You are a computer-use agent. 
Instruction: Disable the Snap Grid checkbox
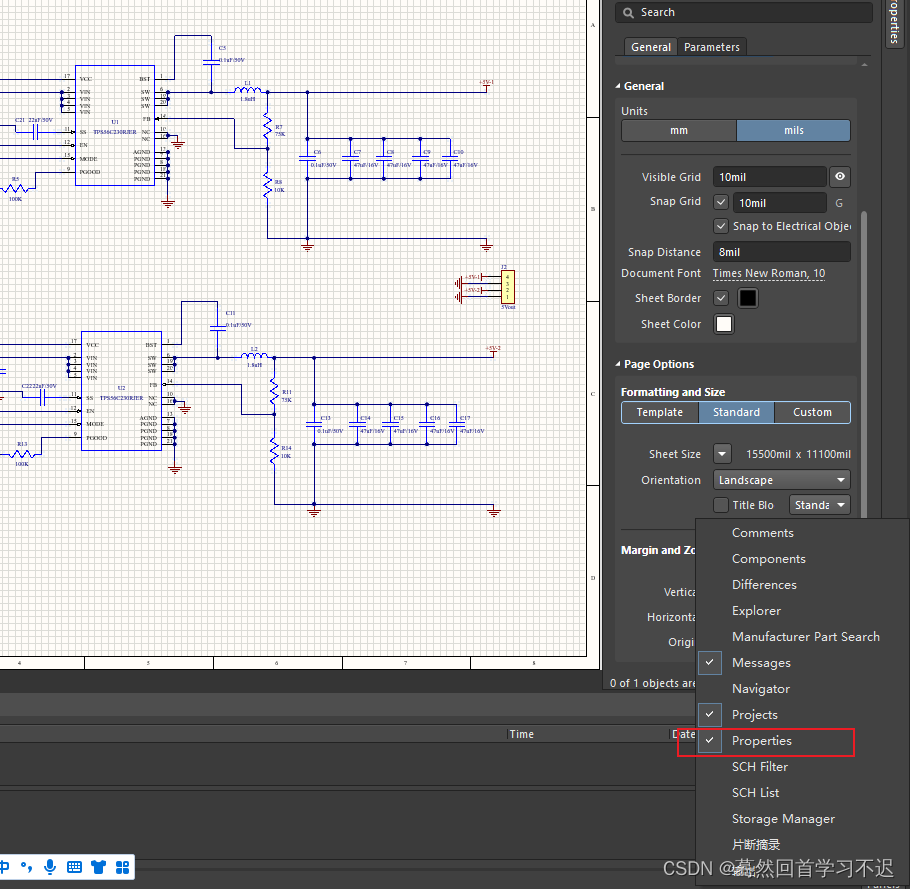[721, 203]
